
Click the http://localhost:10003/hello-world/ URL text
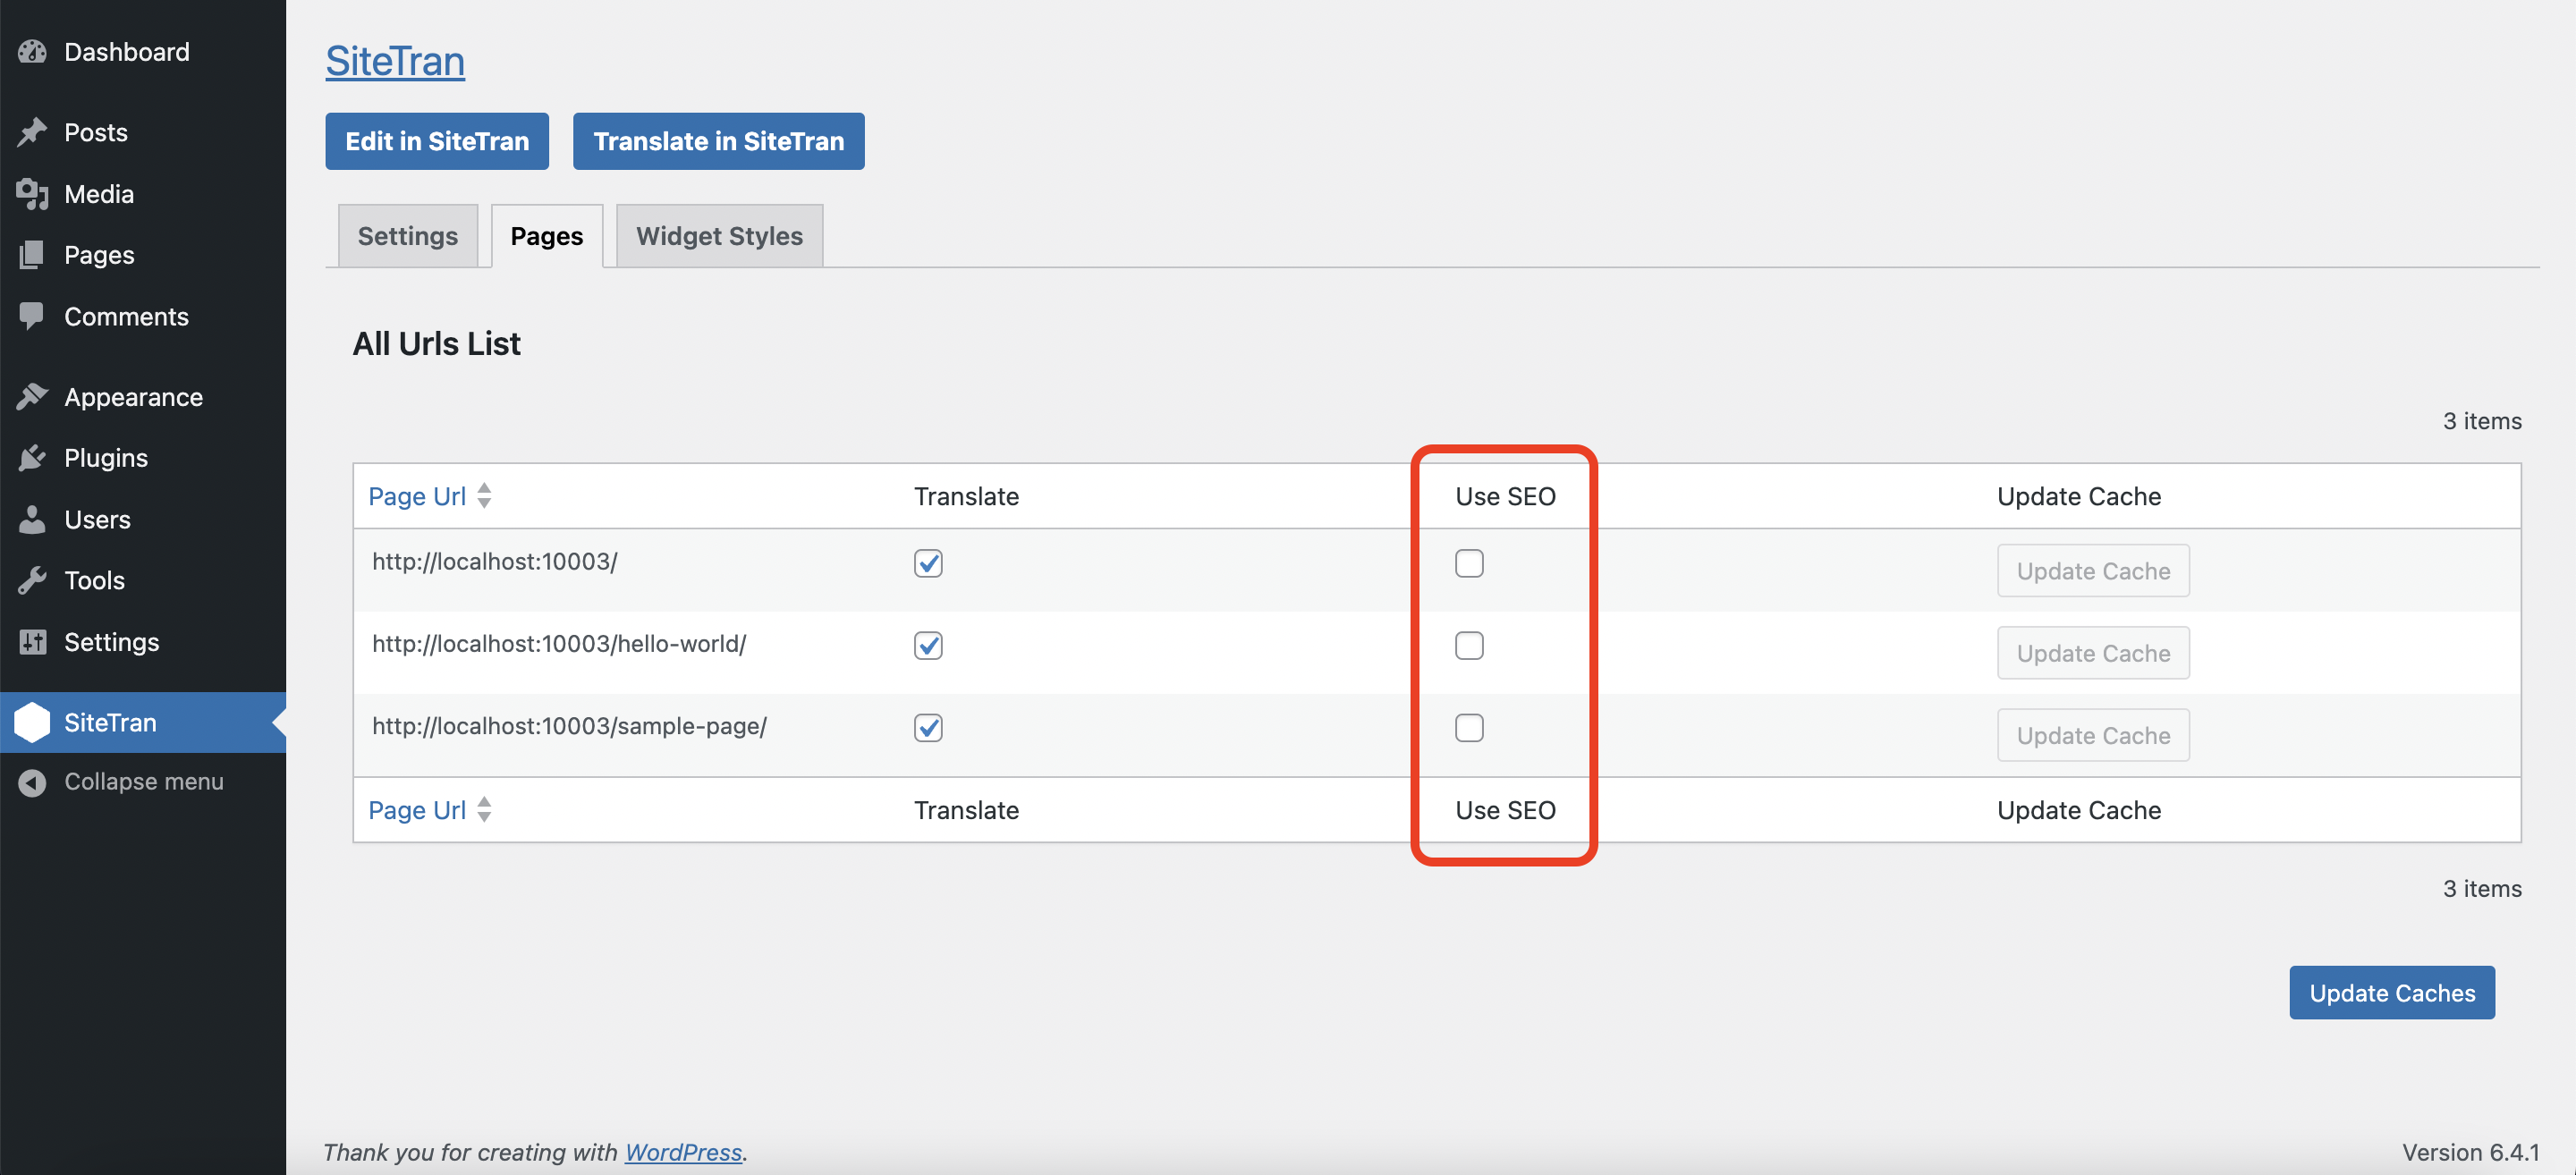[559, 643]
